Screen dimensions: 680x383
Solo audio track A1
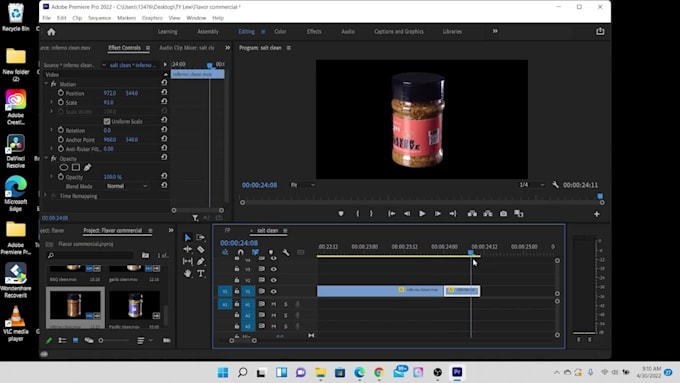coord(286,304)
